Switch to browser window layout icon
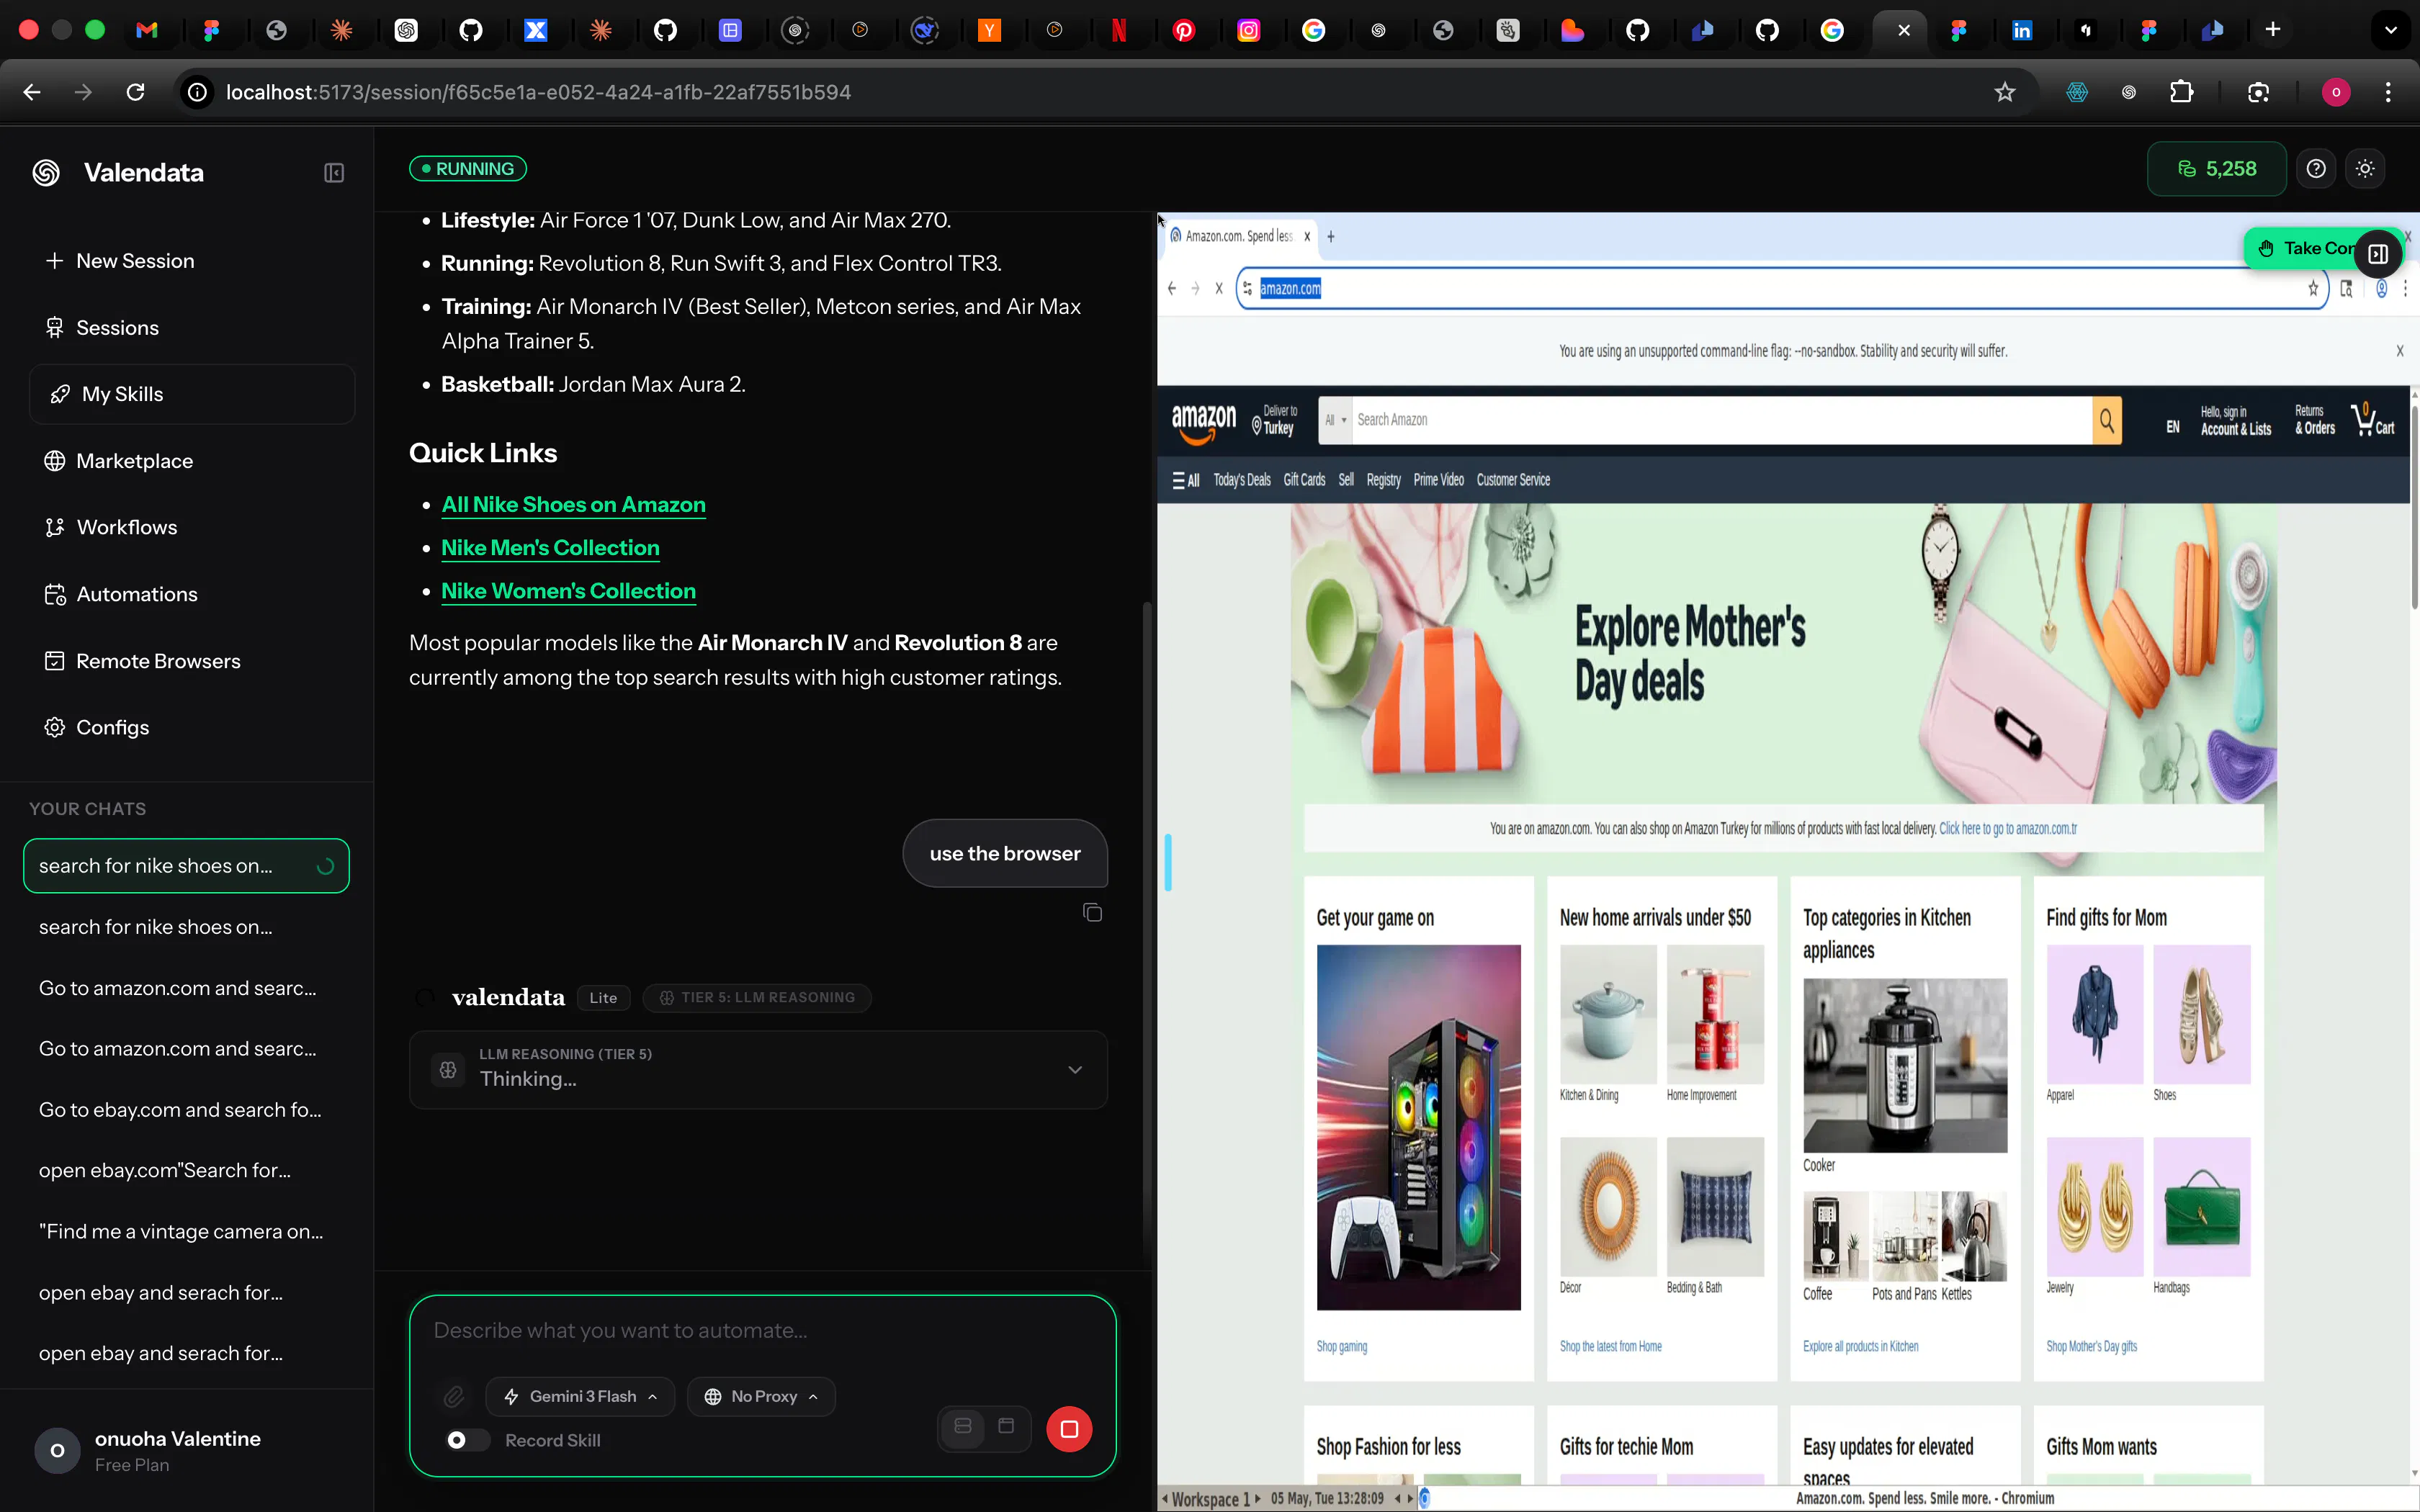The image size is (2420, 1512). (x=1006, y=1428)
